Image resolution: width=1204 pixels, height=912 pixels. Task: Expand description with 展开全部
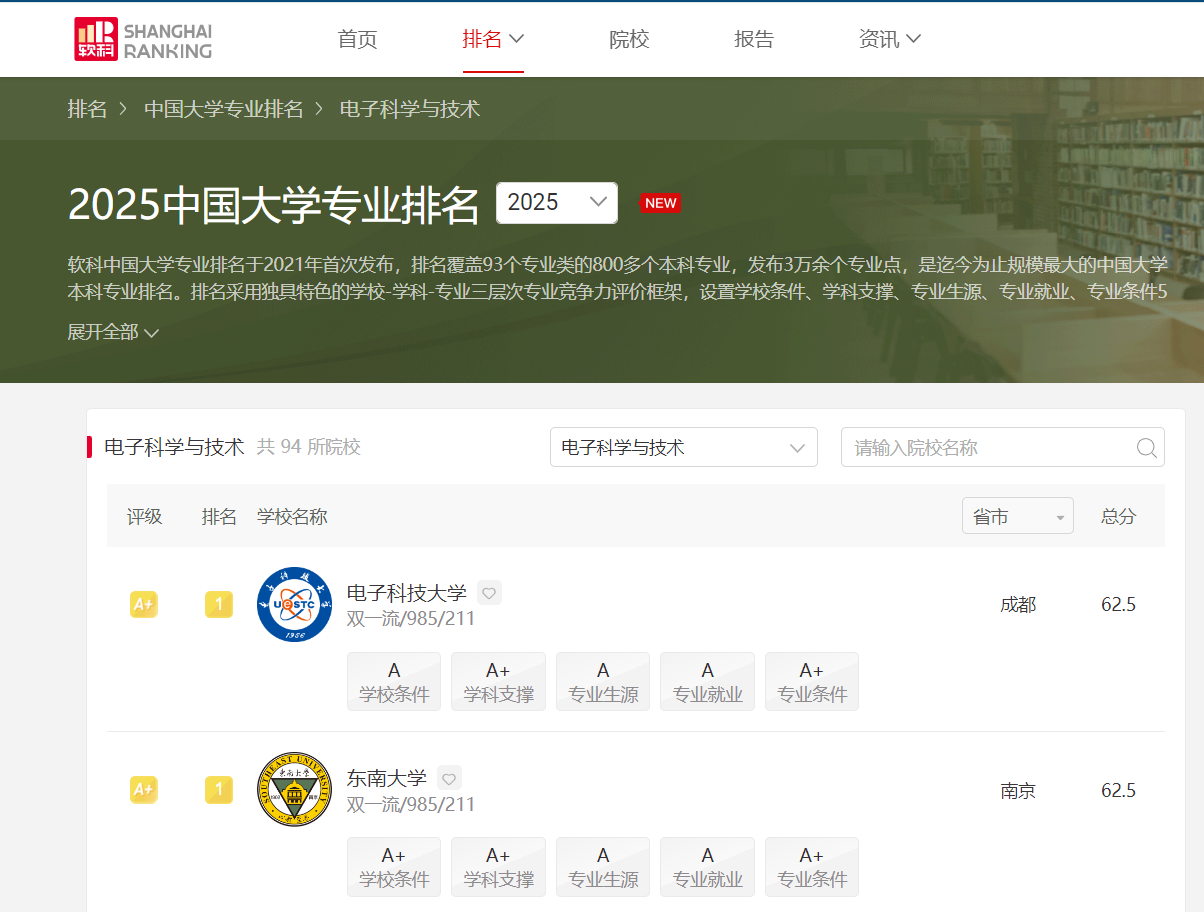coord(113,332)
